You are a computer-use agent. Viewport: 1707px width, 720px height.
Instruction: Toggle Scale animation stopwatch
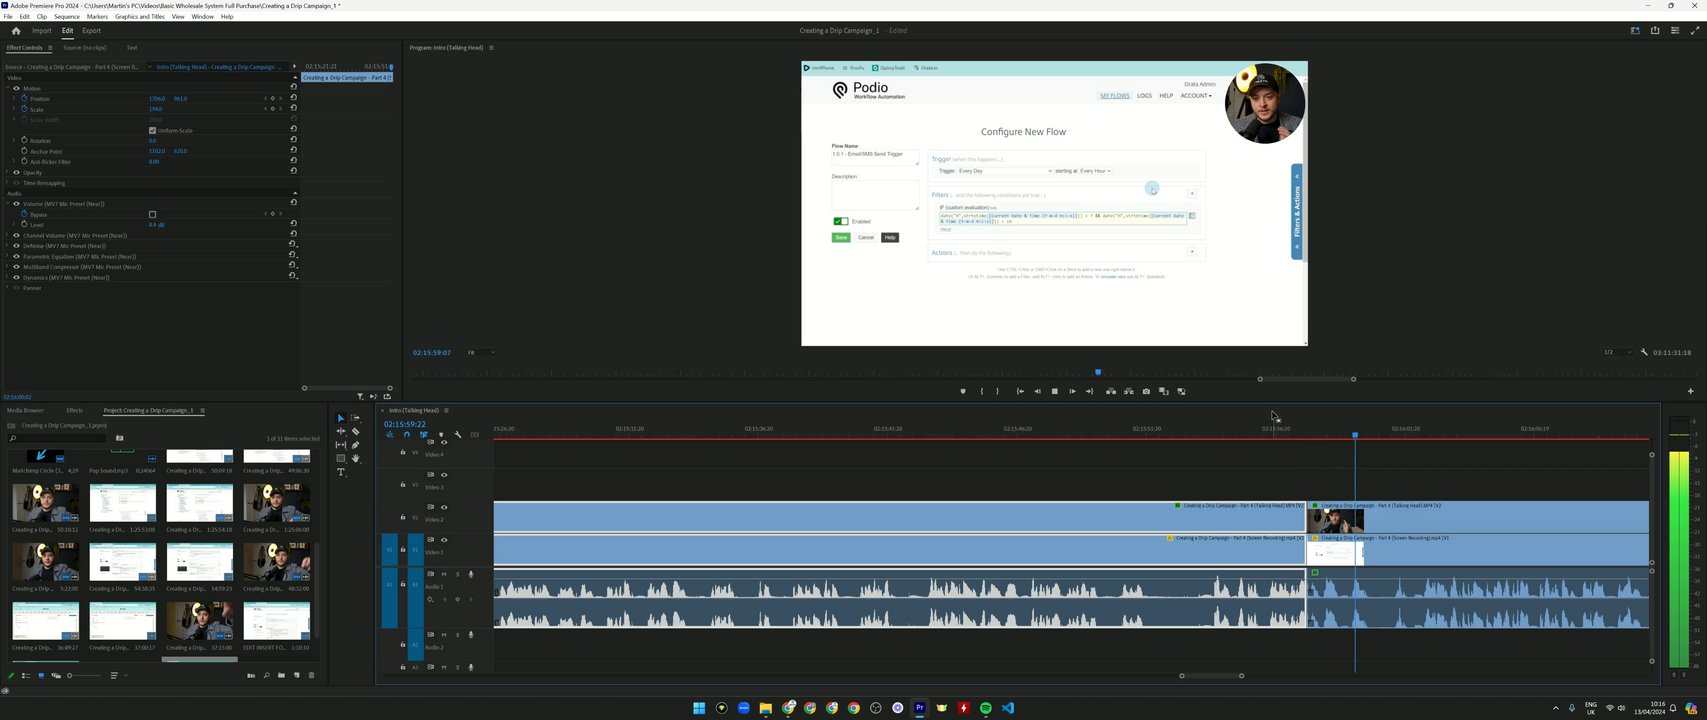[24, 109]
